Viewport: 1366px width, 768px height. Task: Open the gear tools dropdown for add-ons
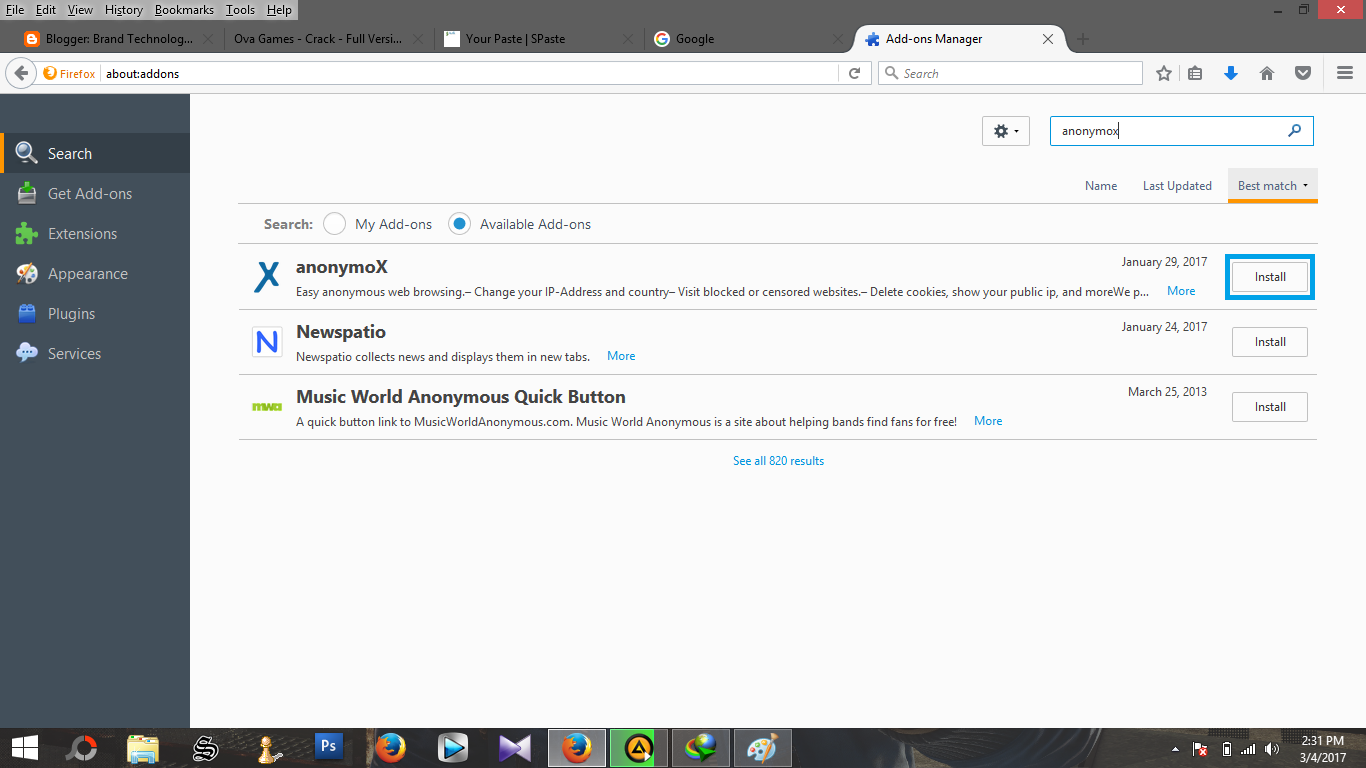click(x=1006, y=131)
